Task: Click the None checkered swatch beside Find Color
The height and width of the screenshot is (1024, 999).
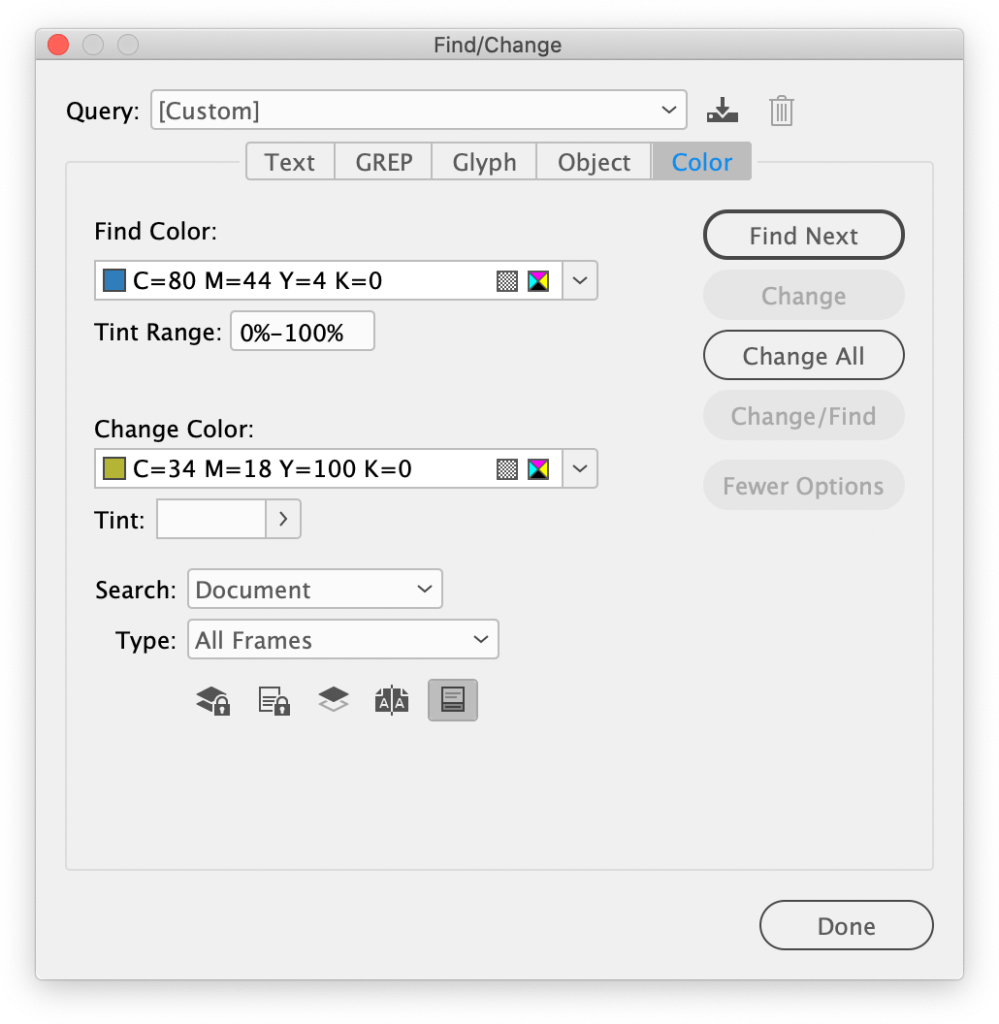Action: pyautogui.click(x=508, y=280)
